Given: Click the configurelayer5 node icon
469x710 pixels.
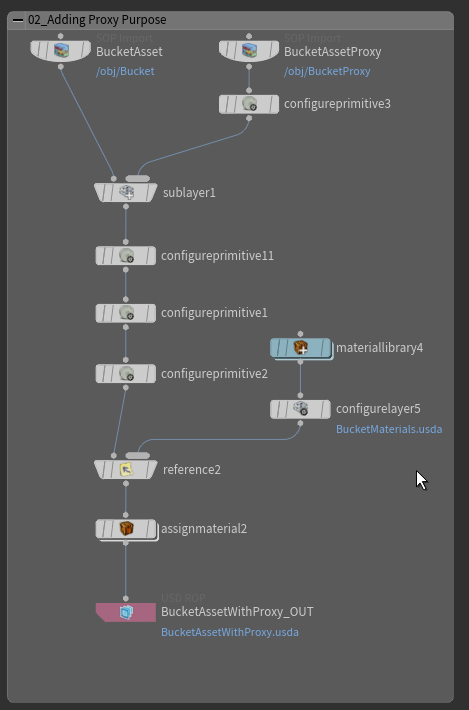Looking at the screenshot, I should (301, 409).
